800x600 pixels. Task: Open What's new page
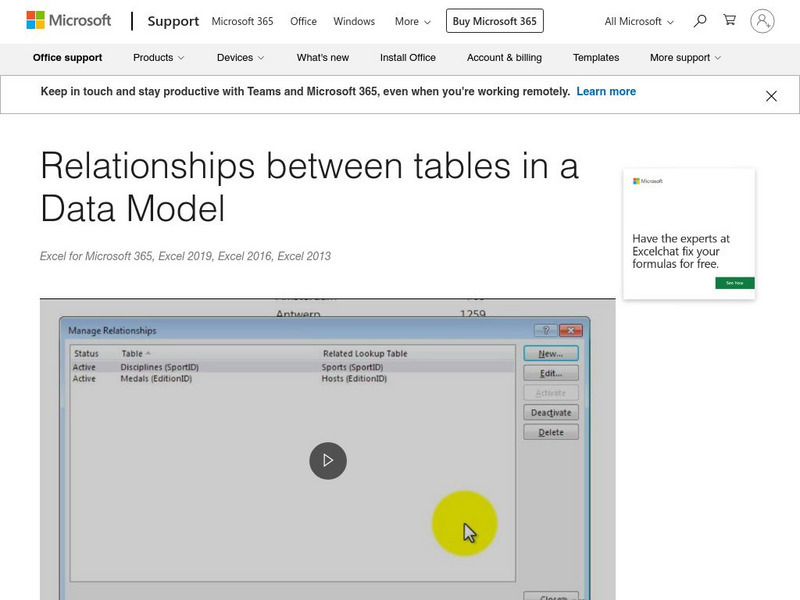pyautogui.click(x=323, y=58)
